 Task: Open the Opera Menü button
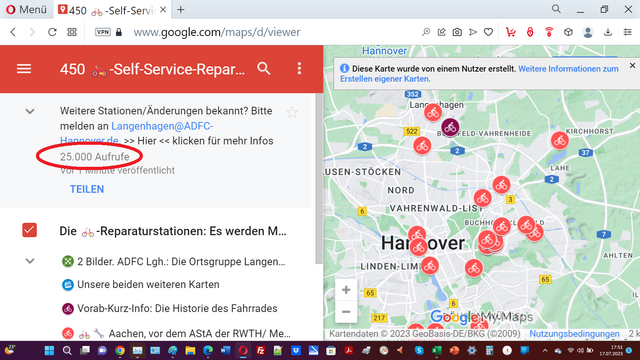click(x=26, y=9)
